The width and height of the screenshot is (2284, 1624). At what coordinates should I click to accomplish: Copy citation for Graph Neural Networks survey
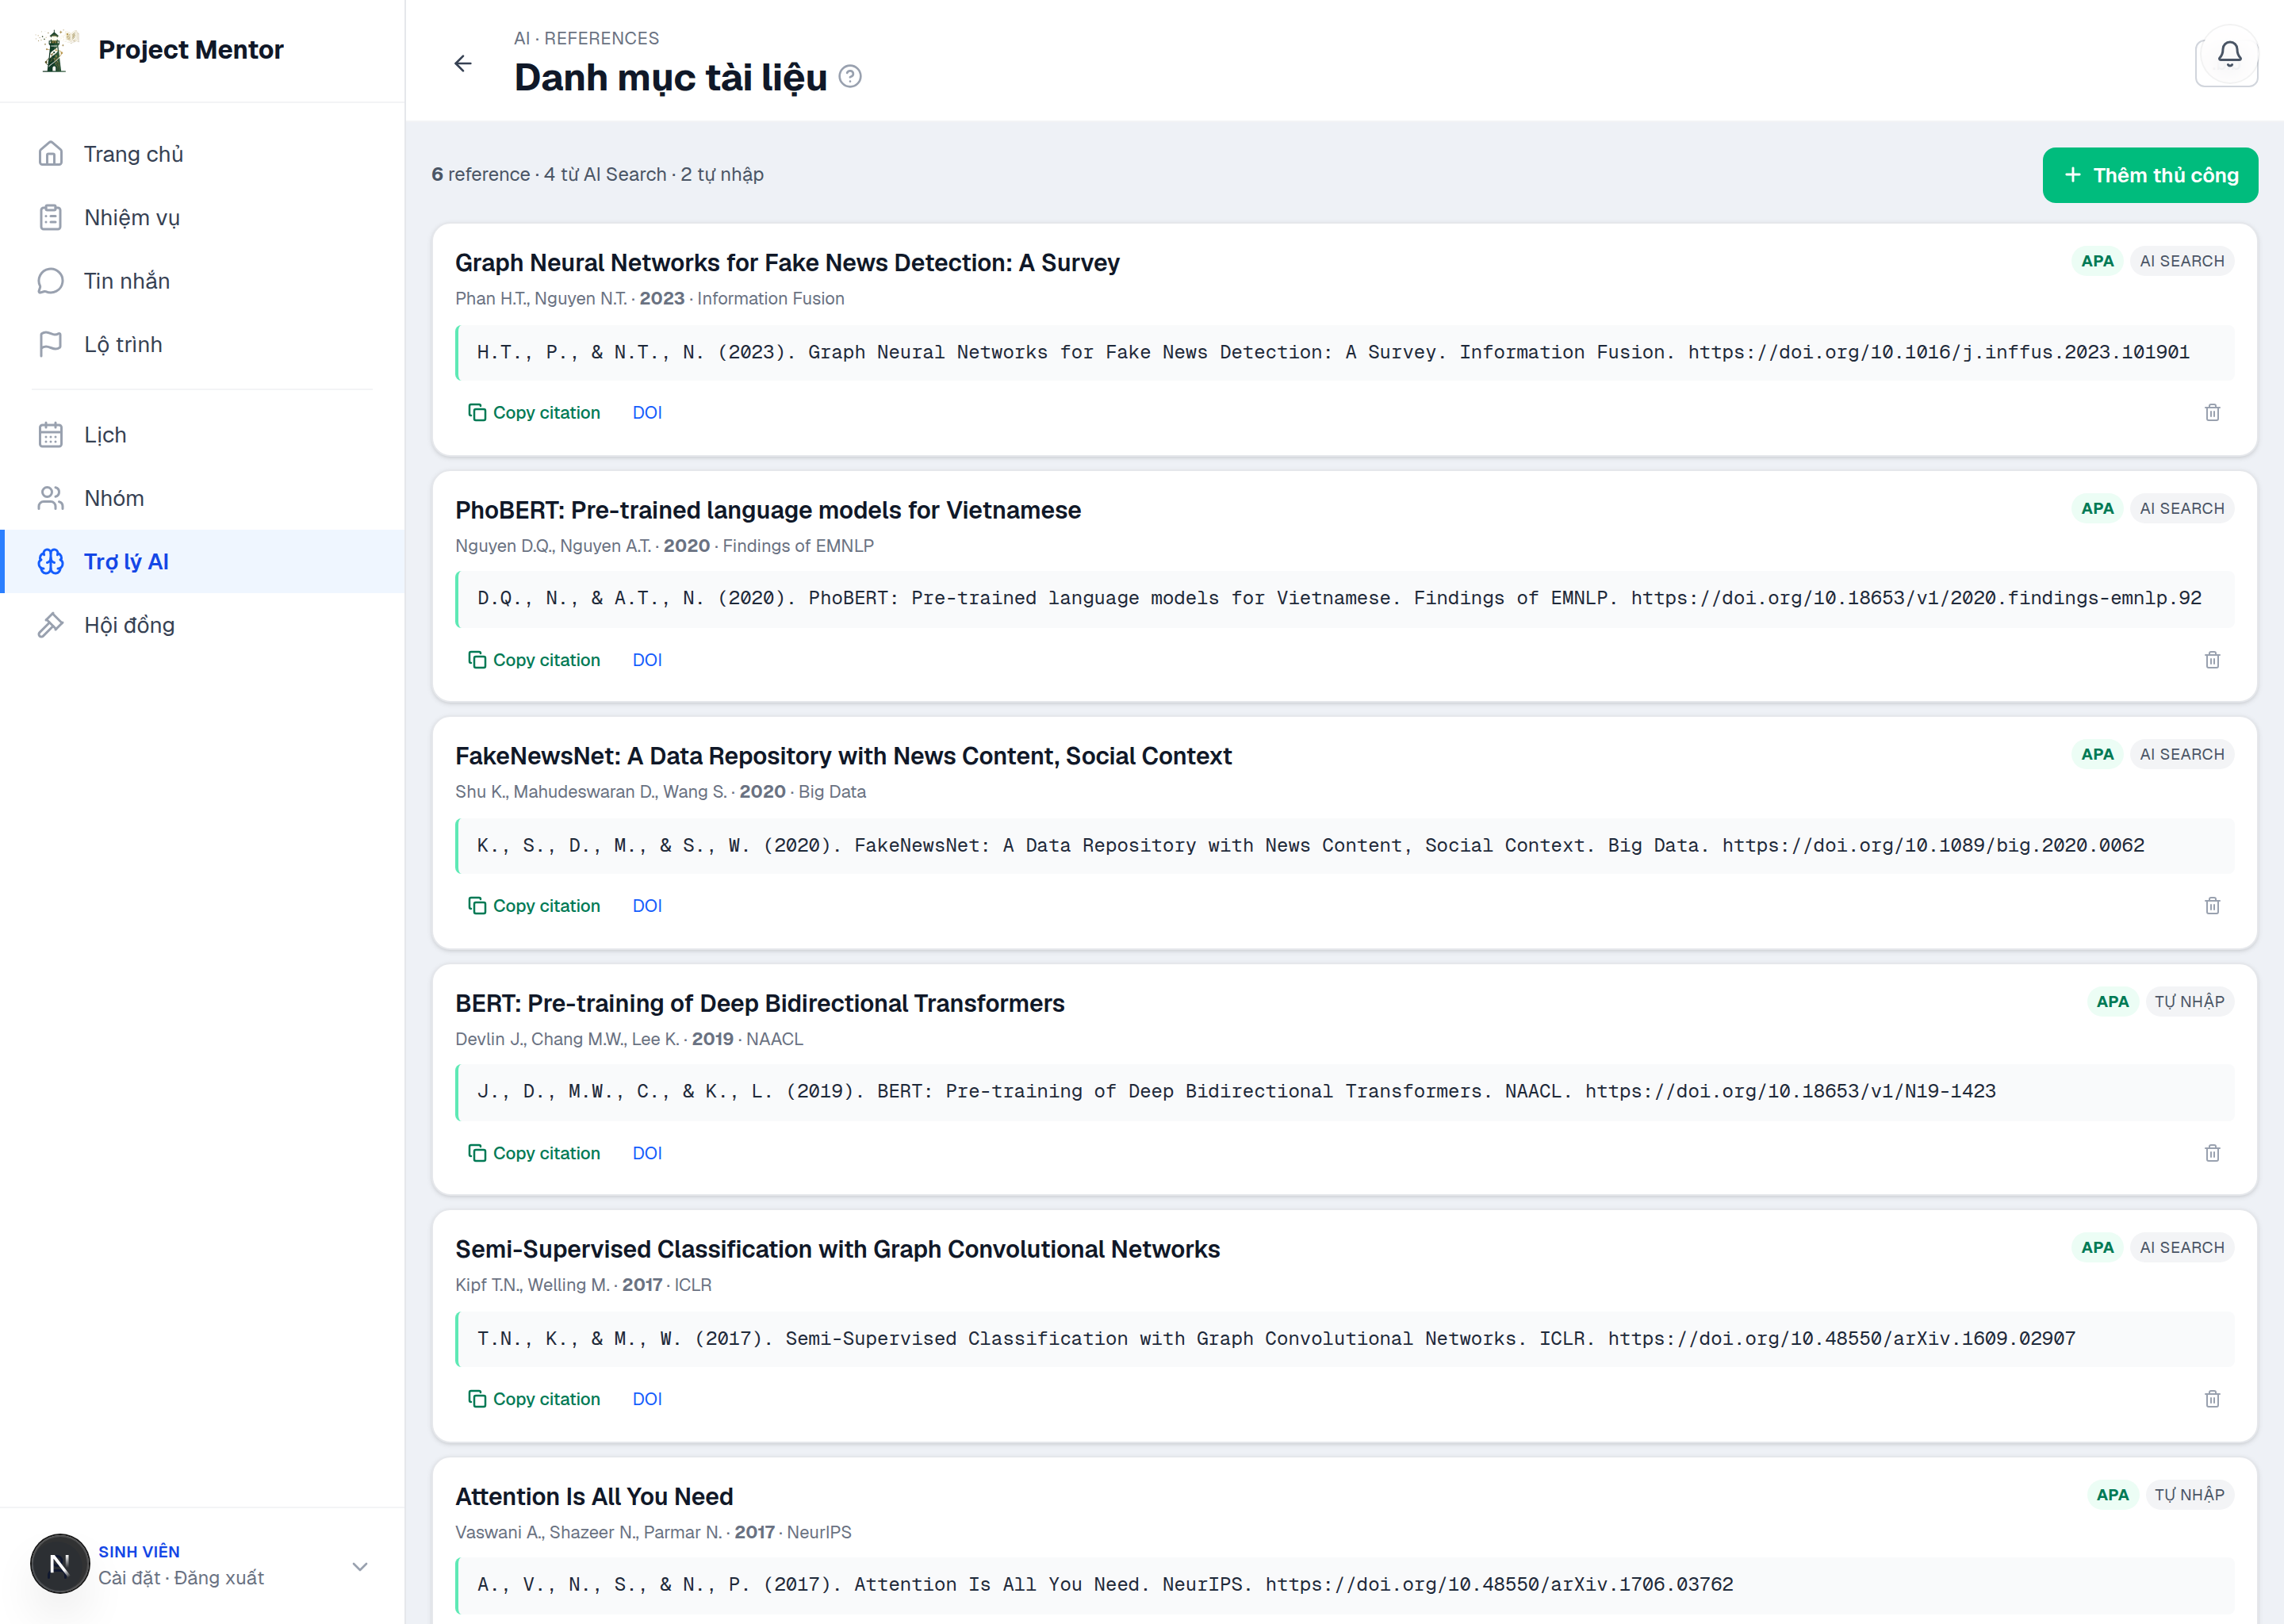(x=534, y=412)
